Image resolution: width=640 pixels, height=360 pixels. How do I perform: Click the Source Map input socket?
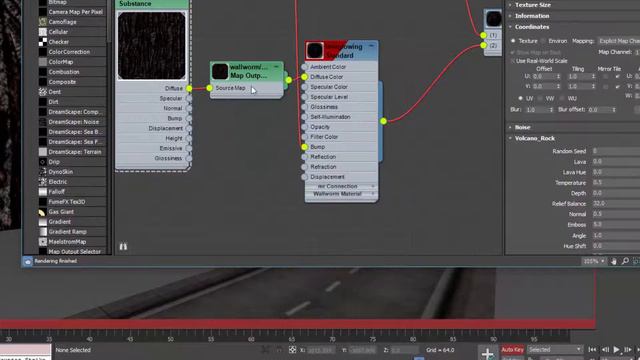[209, 88]
